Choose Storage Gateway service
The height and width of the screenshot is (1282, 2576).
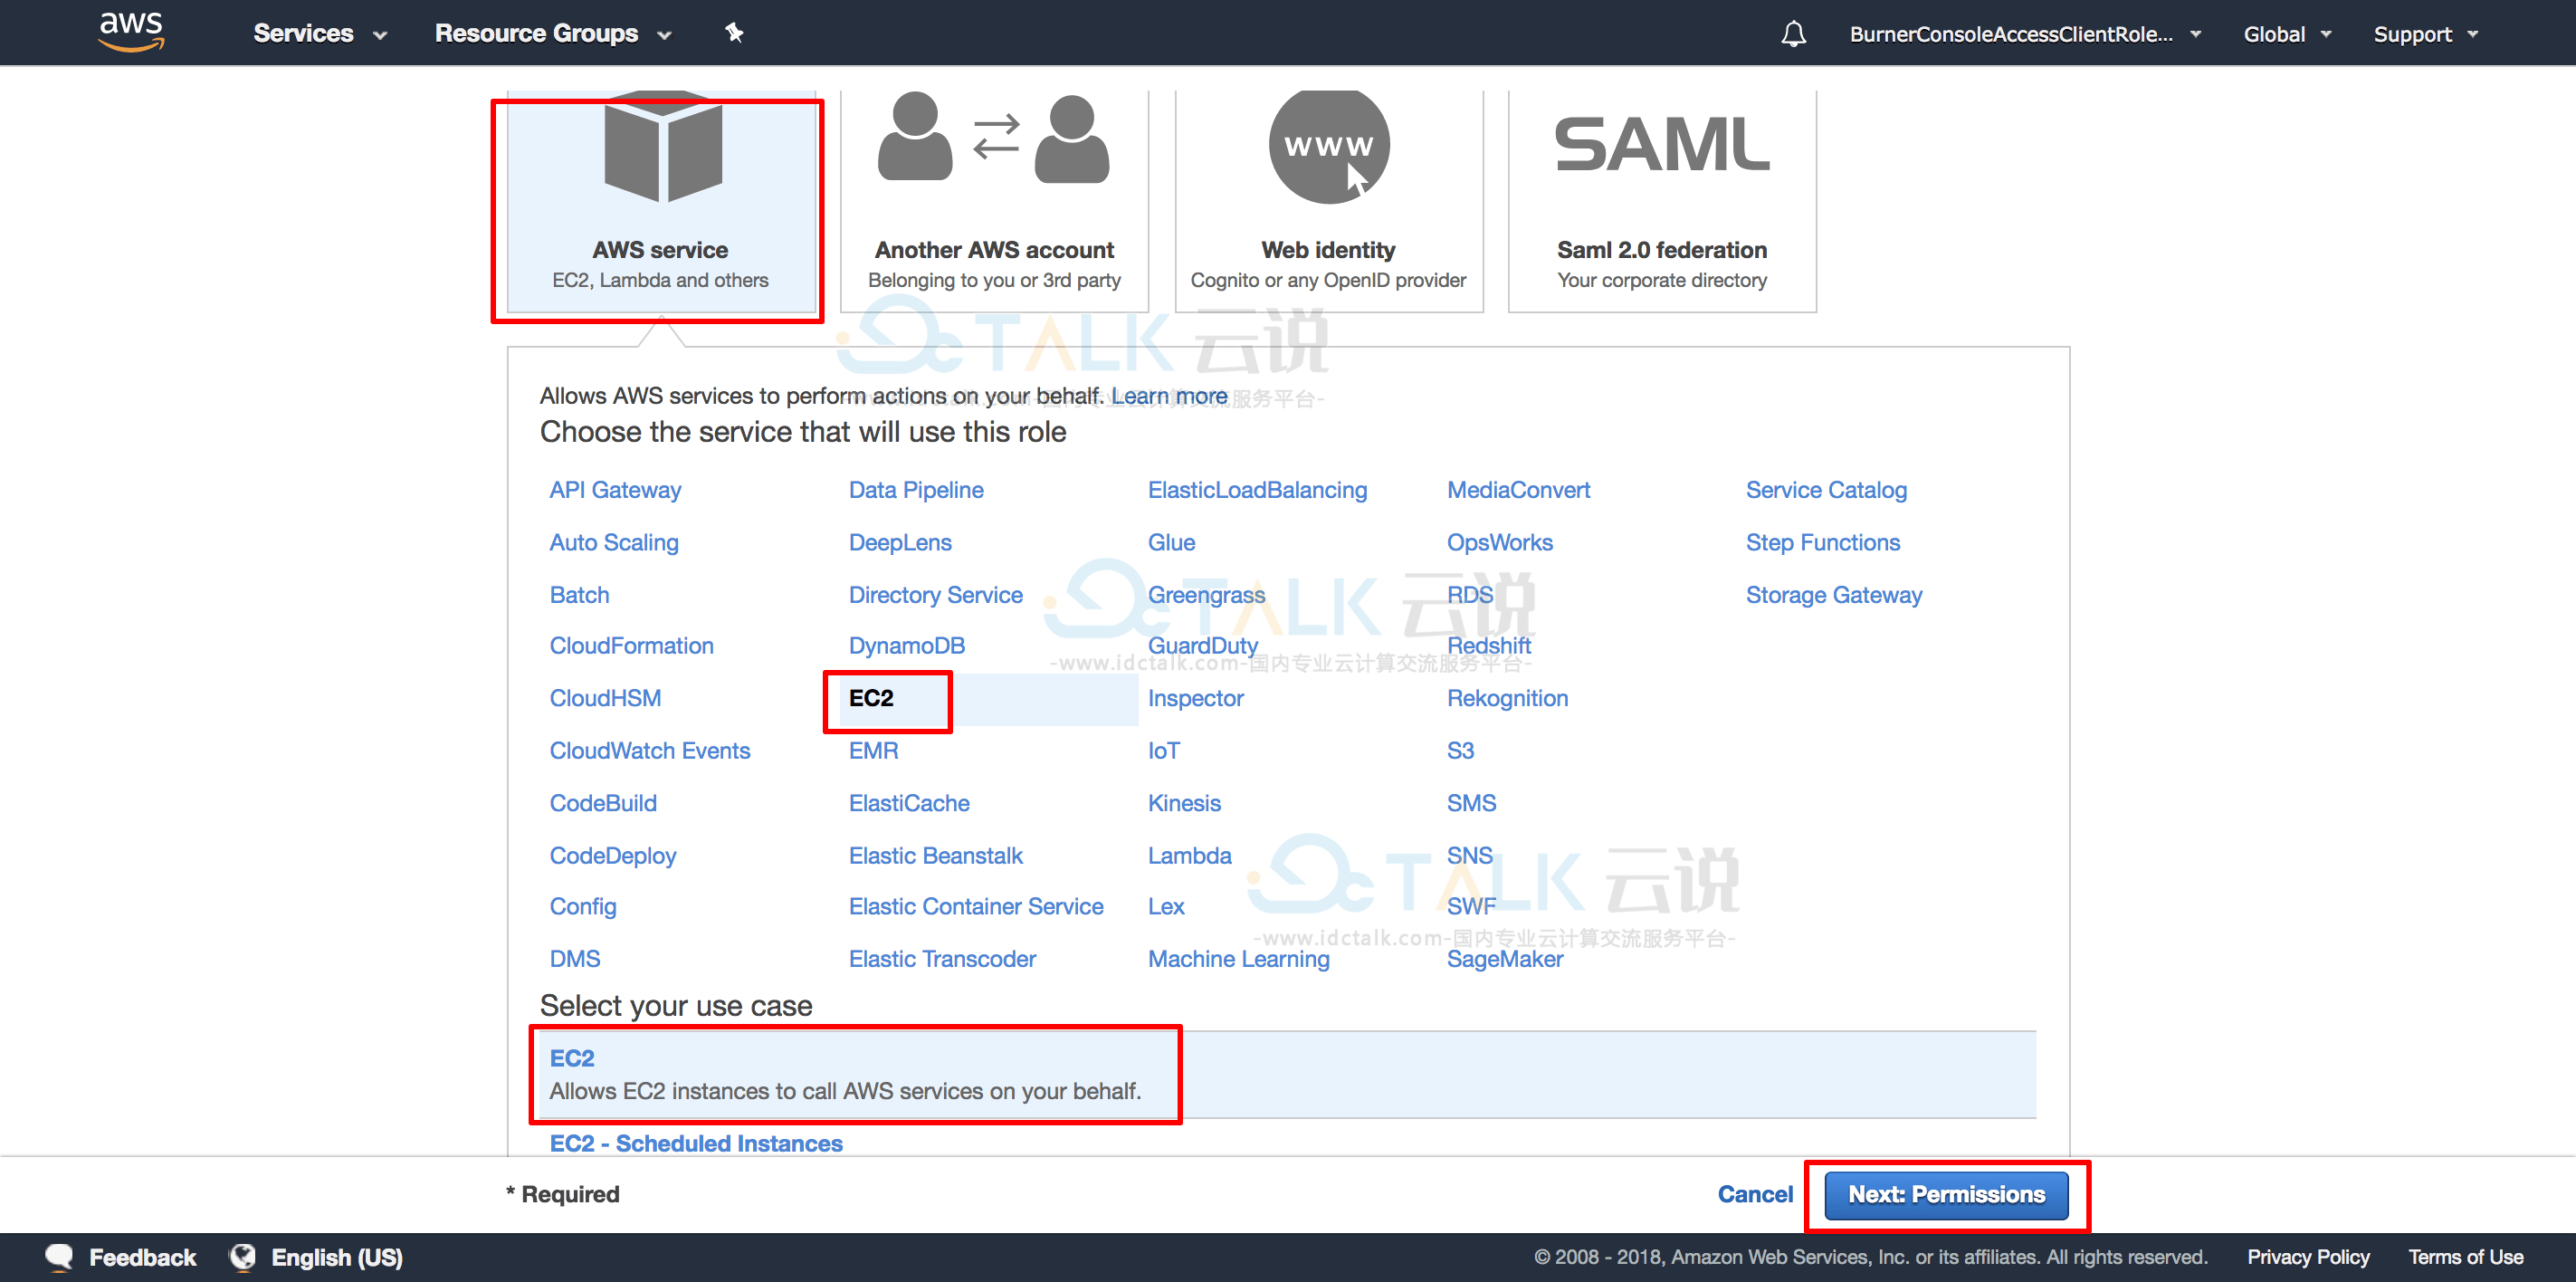(x=1833, y=595)
